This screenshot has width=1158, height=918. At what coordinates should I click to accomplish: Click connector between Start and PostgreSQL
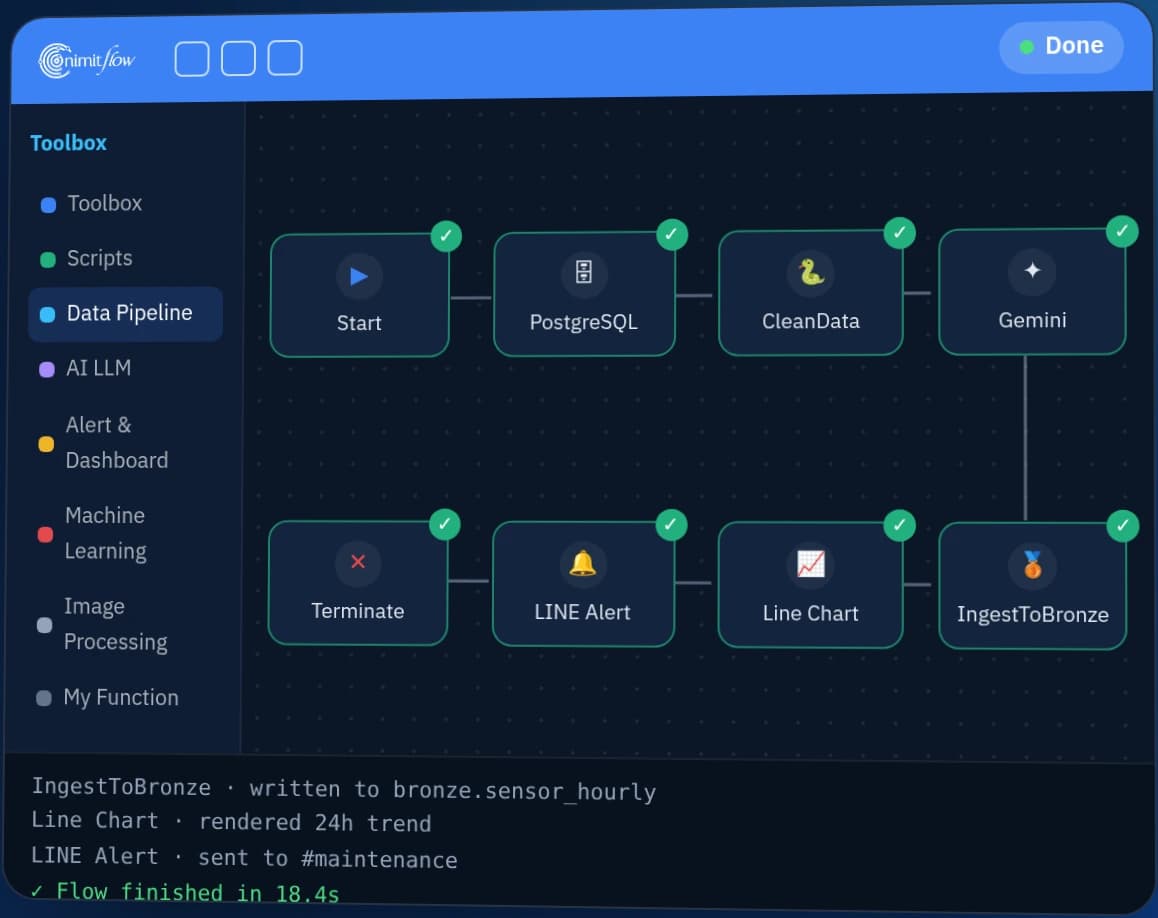click(471, 298)
